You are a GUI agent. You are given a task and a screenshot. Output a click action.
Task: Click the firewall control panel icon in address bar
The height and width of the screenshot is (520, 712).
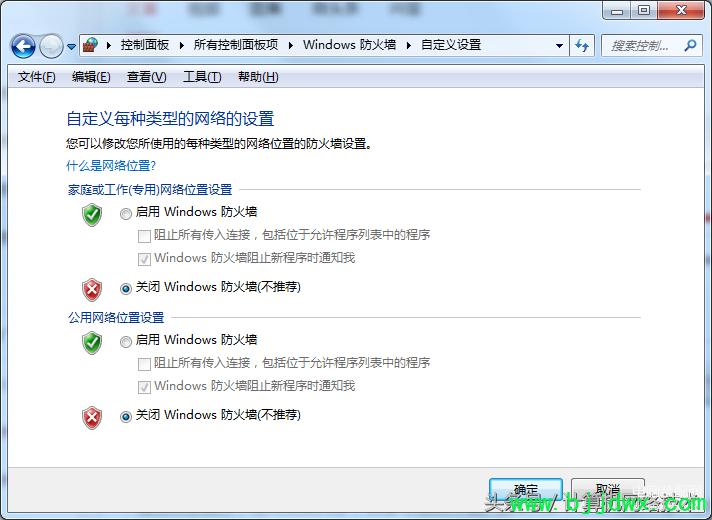click(x=91, y=45)
